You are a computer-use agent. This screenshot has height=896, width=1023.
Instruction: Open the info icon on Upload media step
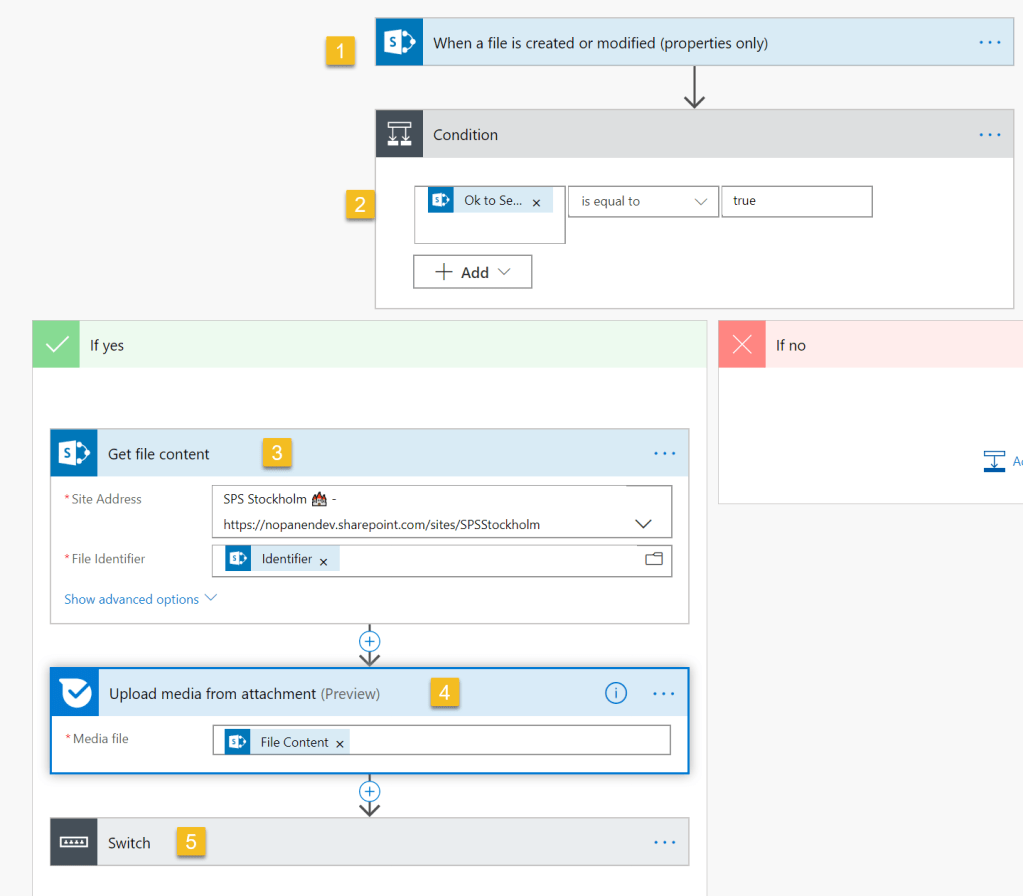(616, 693)
